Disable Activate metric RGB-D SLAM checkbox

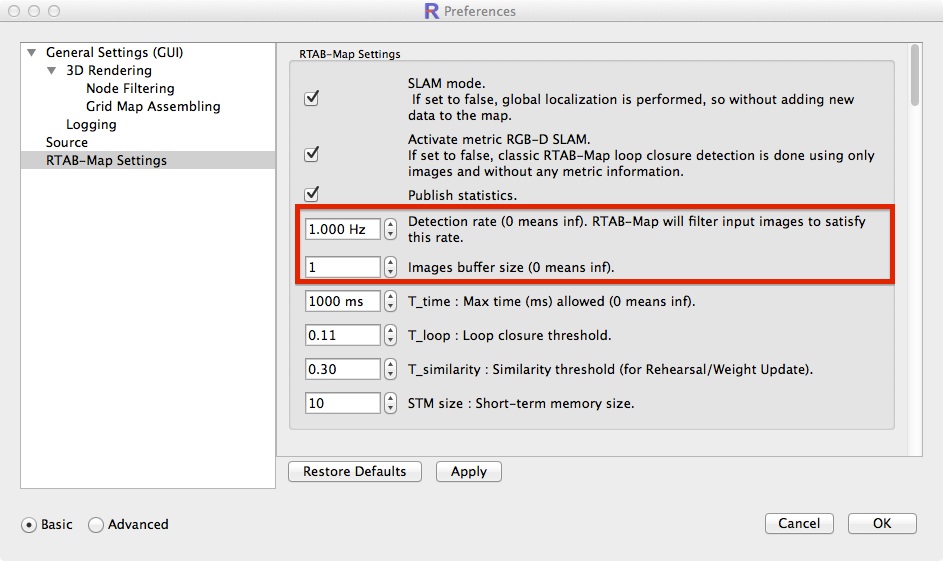coord(311,154)
